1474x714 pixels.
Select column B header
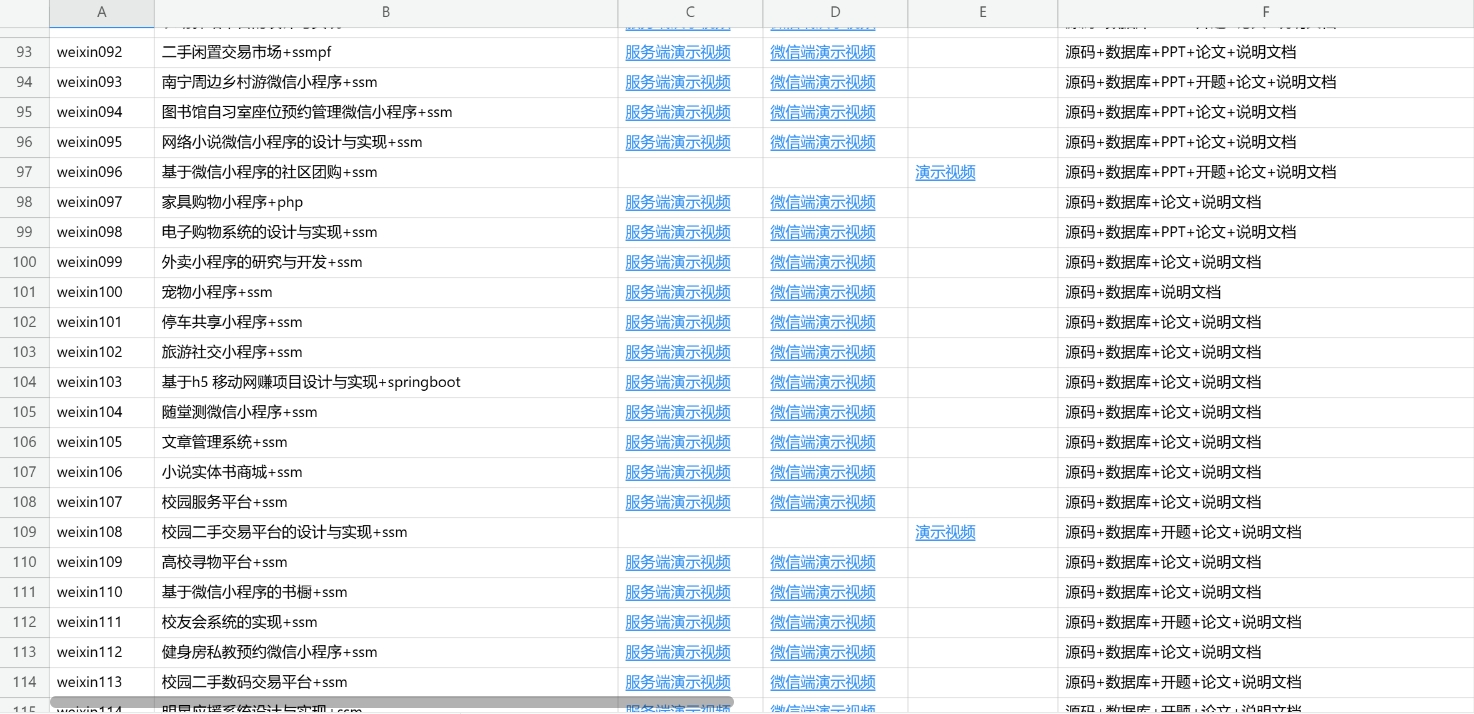(x=386, y=13)
